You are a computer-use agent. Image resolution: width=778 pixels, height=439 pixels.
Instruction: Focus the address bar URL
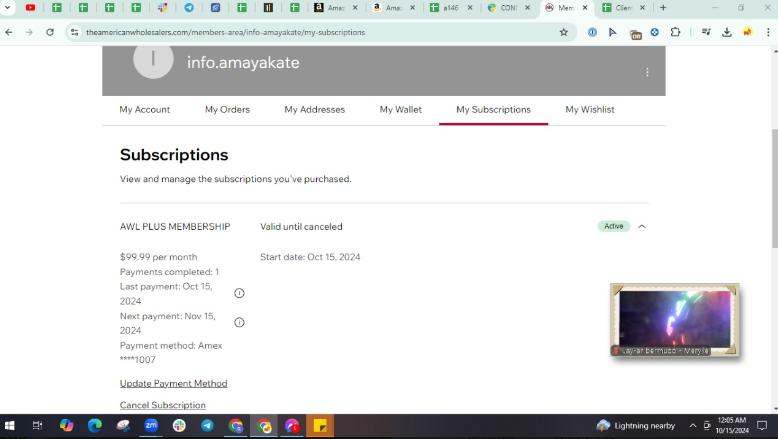coord(225,32)
